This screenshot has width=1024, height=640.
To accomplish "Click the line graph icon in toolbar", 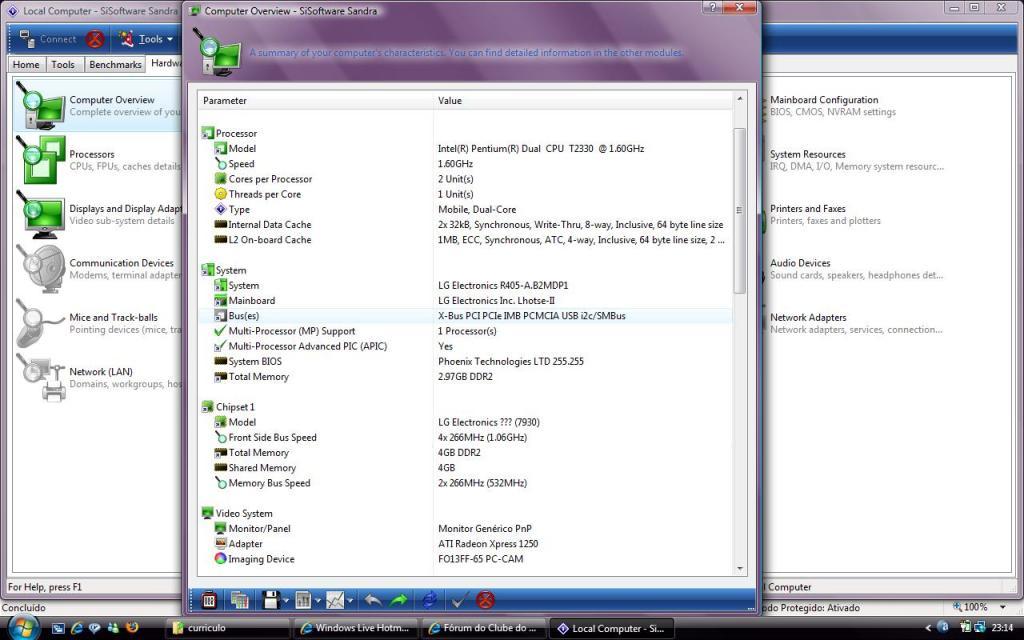I will 335,600.
